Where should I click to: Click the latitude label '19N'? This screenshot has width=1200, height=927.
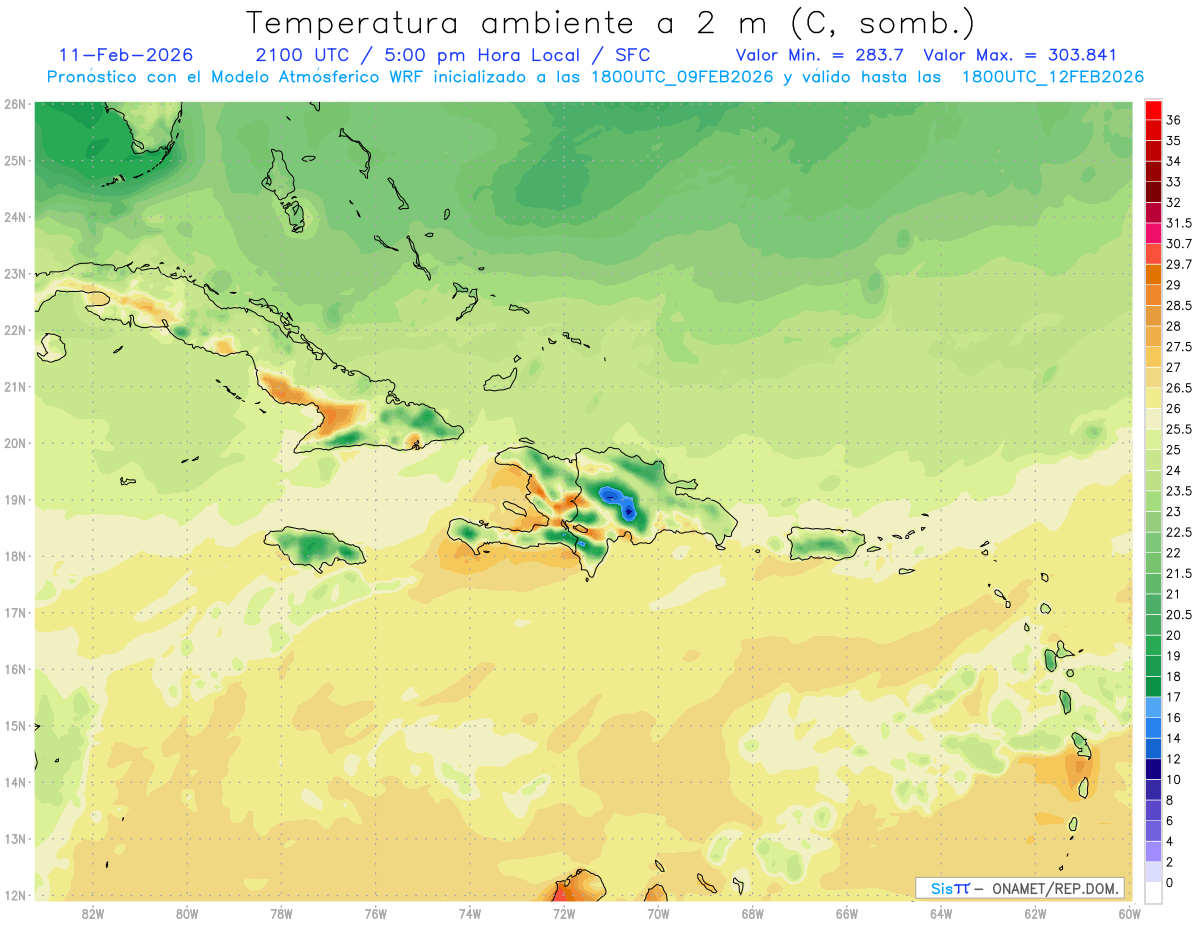click(x=15, y=499)
